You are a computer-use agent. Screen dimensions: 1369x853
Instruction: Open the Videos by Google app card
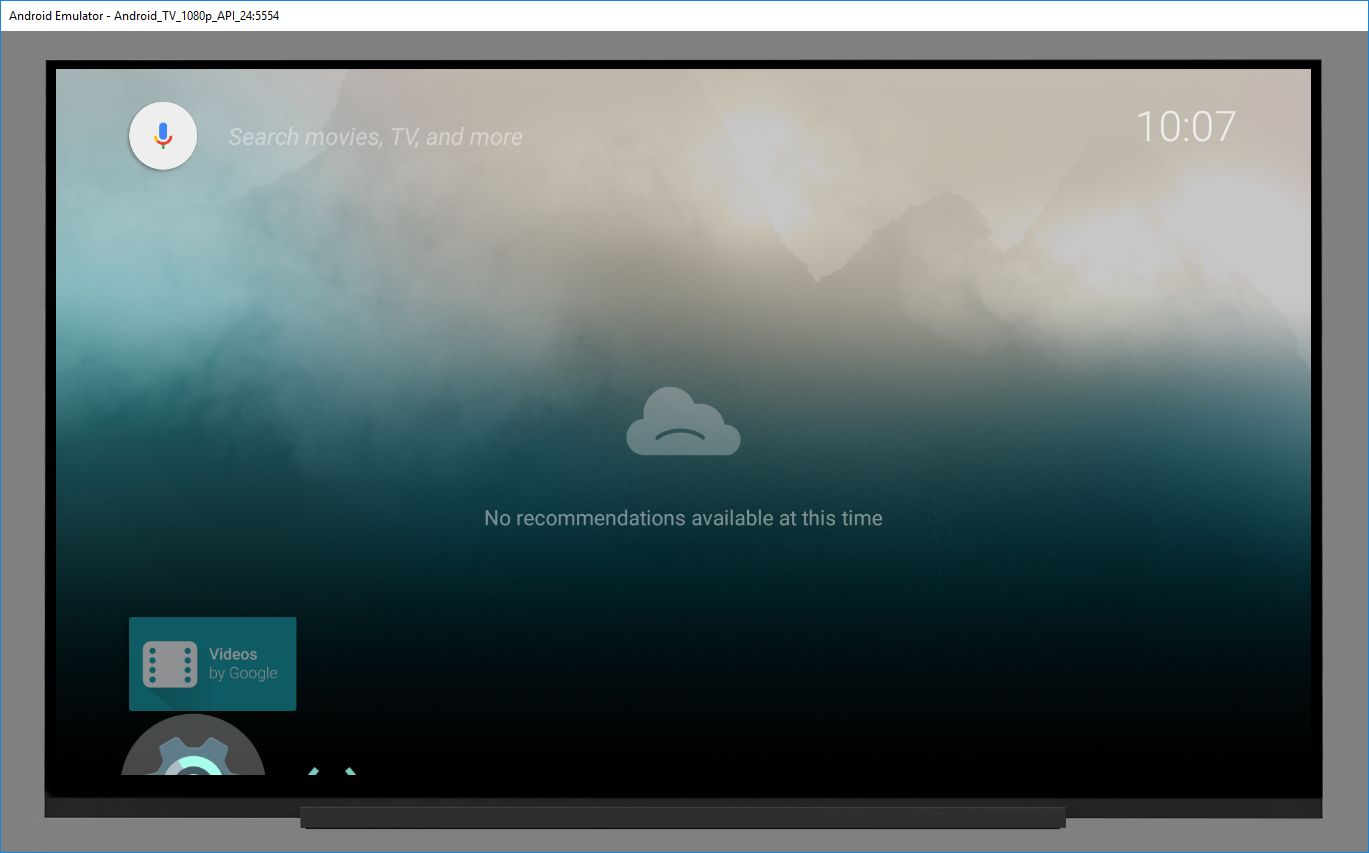(212, 664)
